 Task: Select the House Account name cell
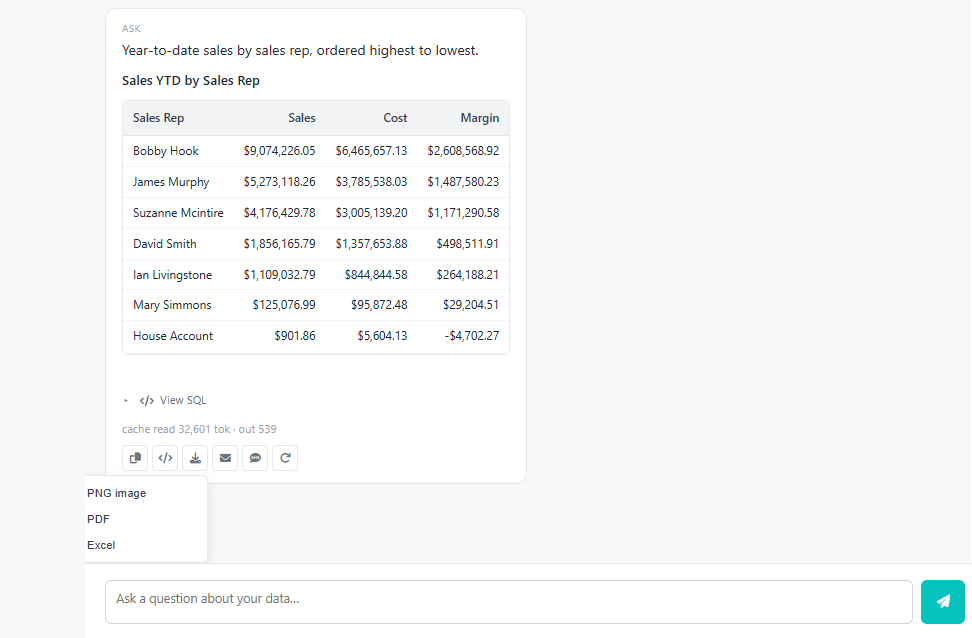(173, 336)
